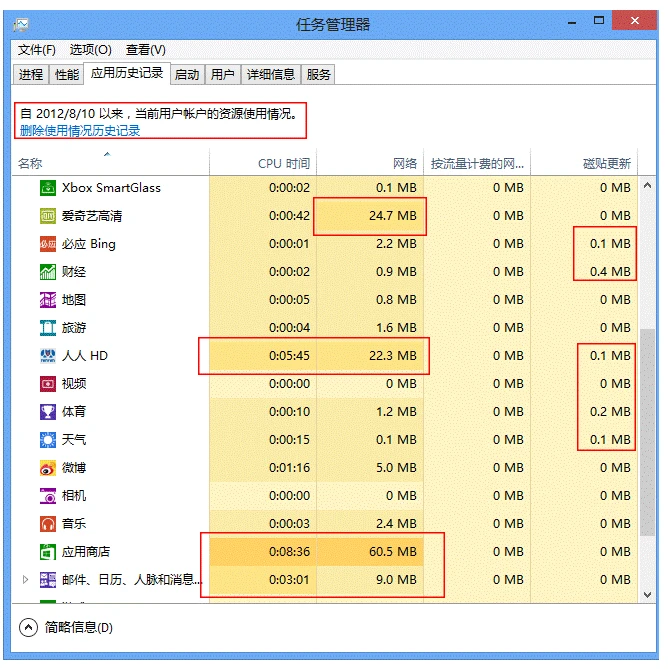Sort by 按流量计费的网络 column
The height and width of the screenshot is (669, 668).
pos(477,163)
